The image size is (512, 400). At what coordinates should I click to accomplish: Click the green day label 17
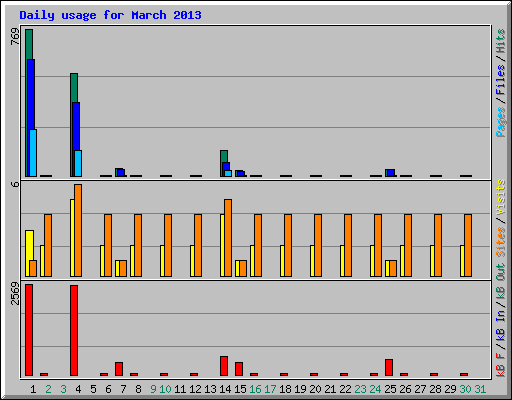click(270, 389)
